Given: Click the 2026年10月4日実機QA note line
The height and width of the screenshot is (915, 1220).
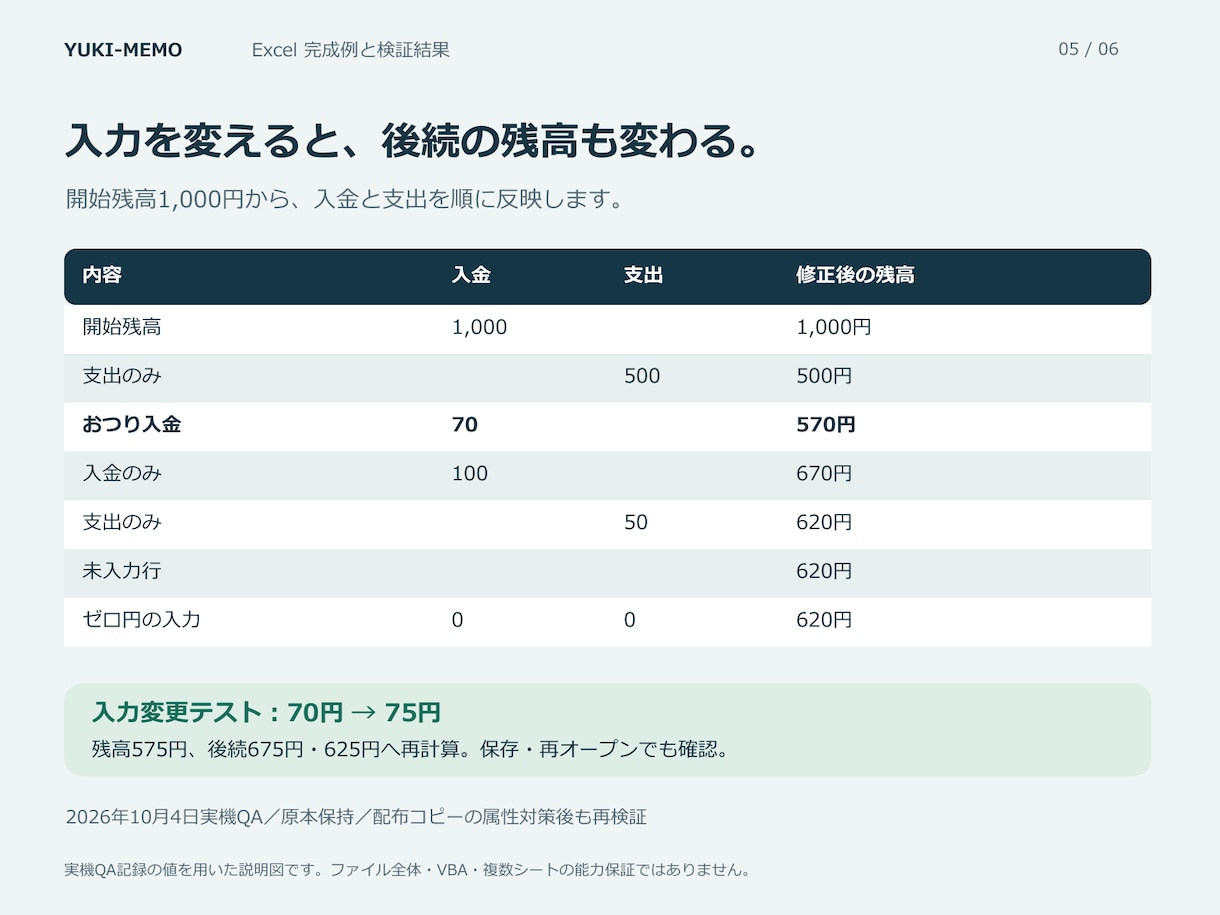Looking at the screenshot, I should [356, 817].
